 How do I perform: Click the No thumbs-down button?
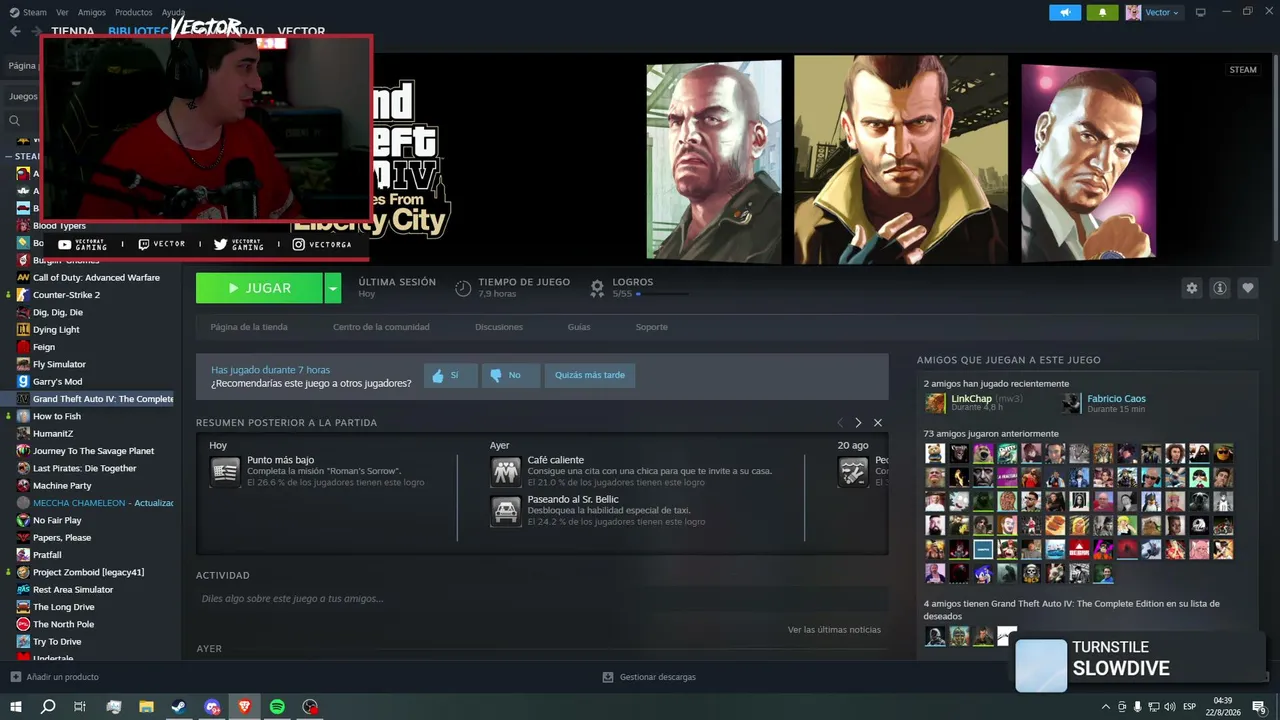510,375
